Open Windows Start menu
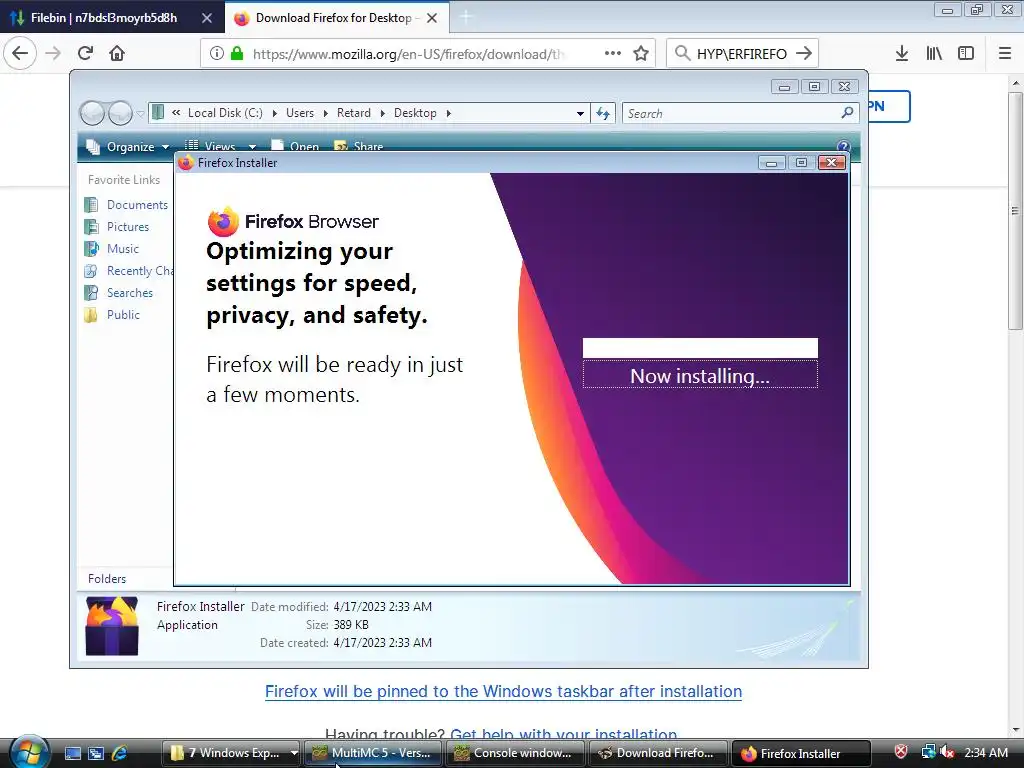The height and width of the screenshot is (768, 1024). (29, 752)
